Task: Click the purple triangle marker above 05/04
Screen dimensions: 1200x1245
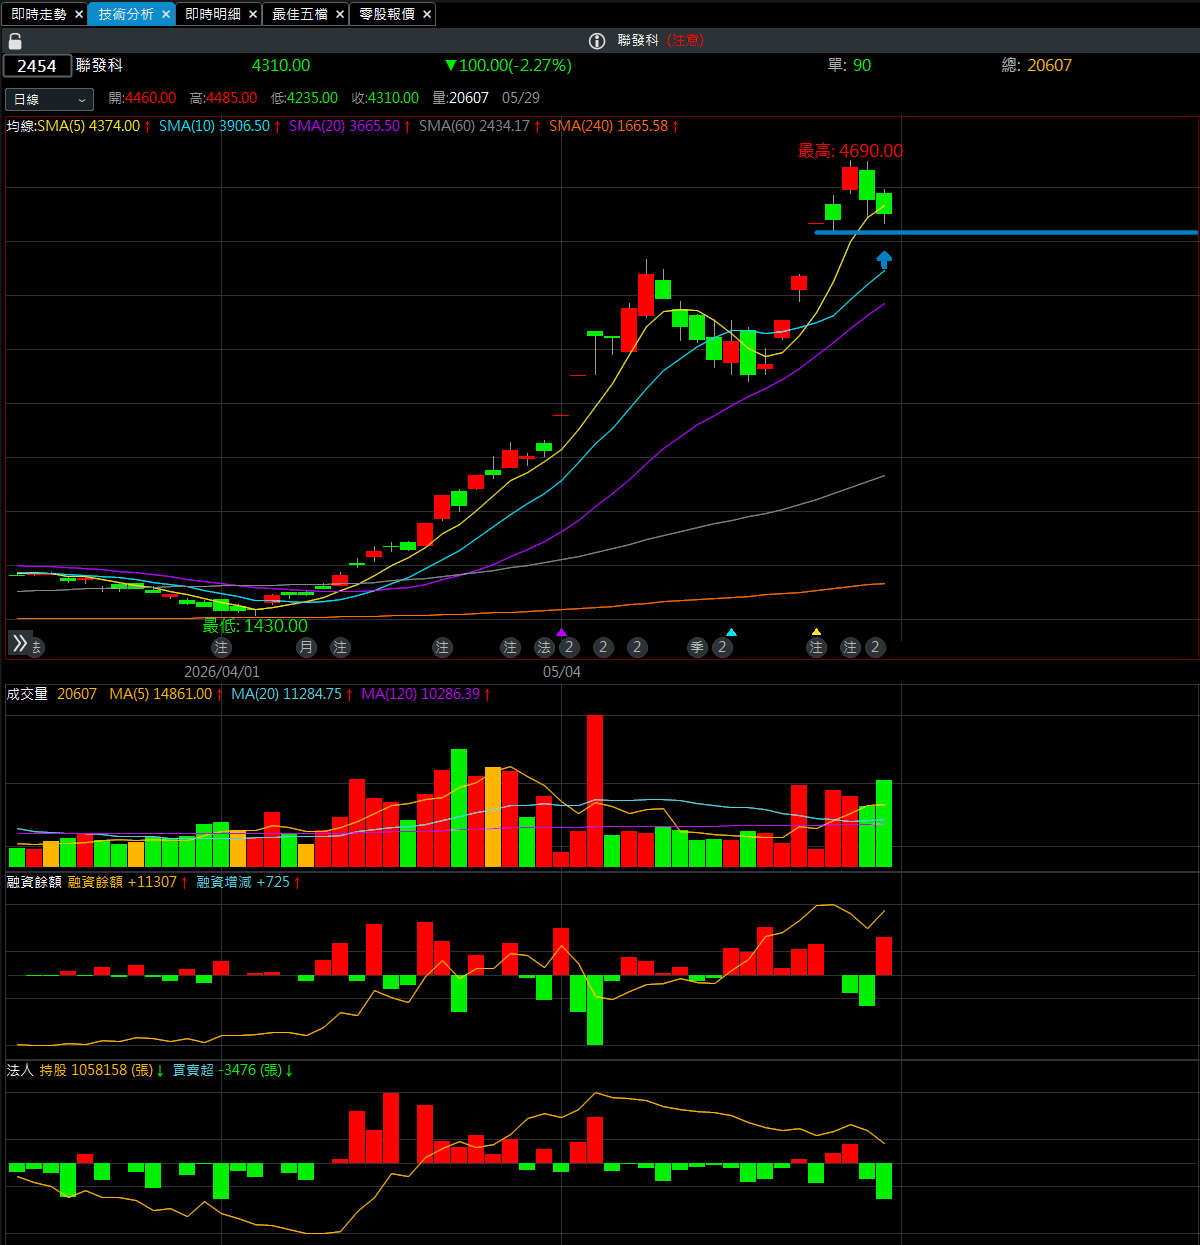Action: click(x=562, y=632)
